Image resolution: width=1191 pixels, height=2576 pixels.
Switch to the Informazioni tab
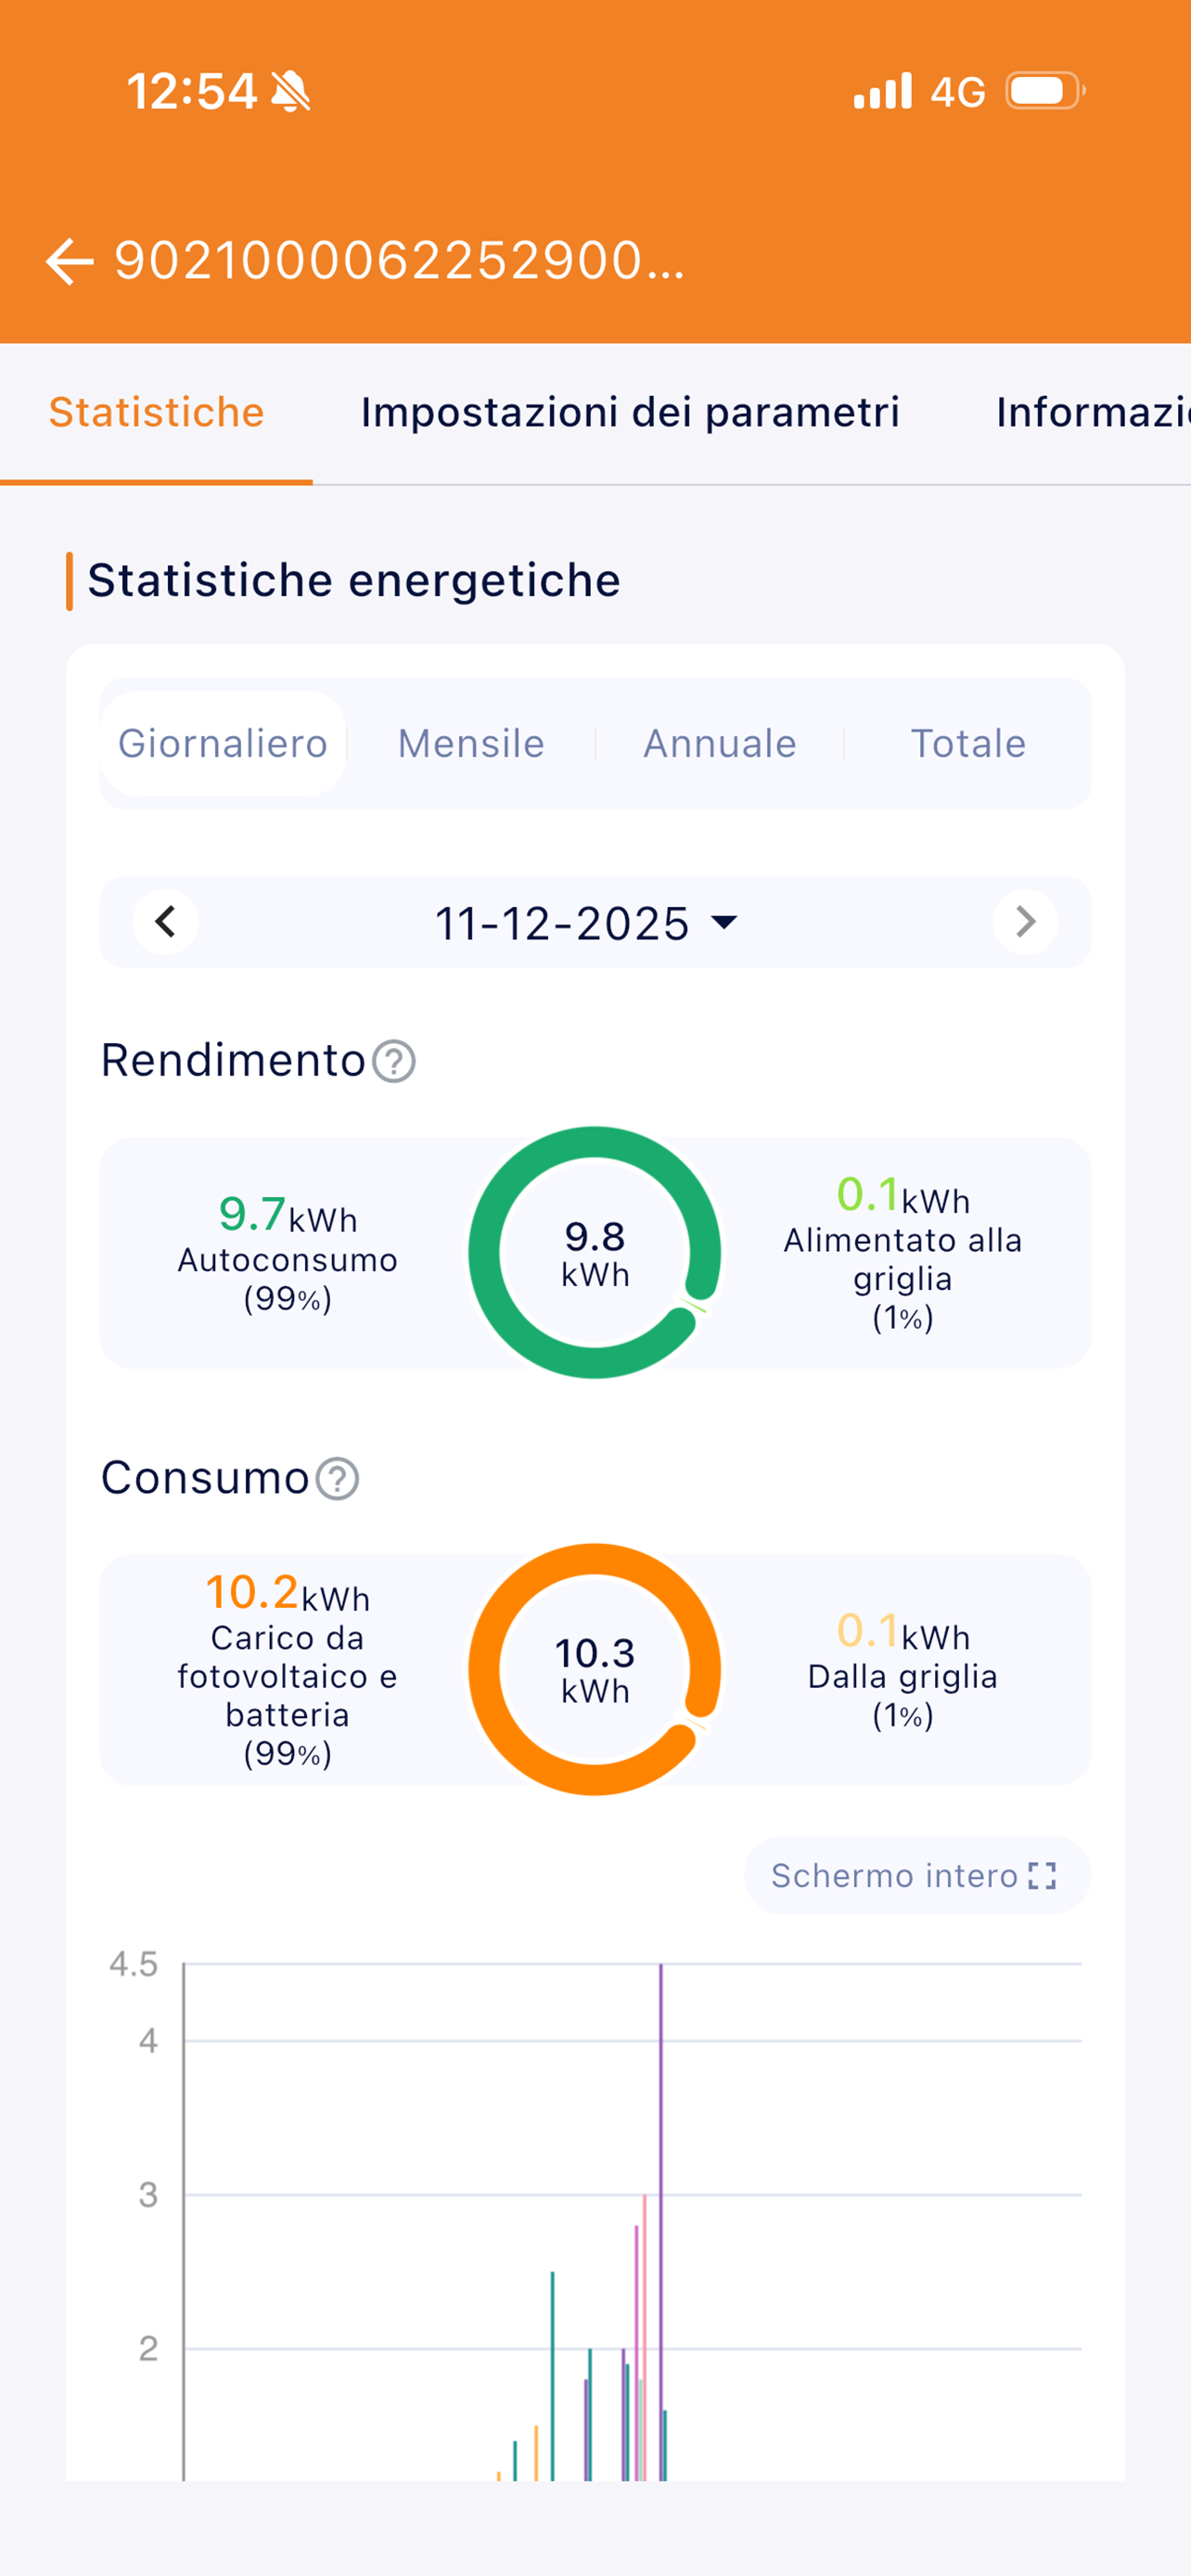(x=1093, y=412)
